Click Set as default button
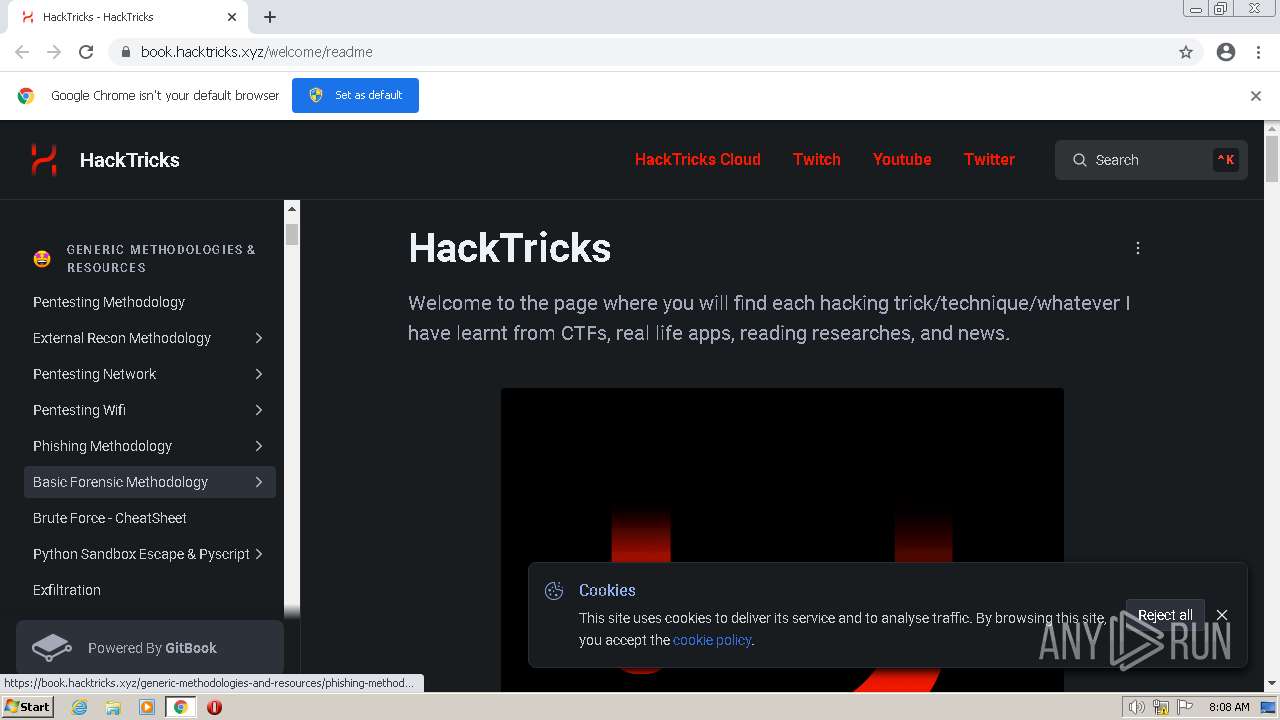 (x=355, y=95)
